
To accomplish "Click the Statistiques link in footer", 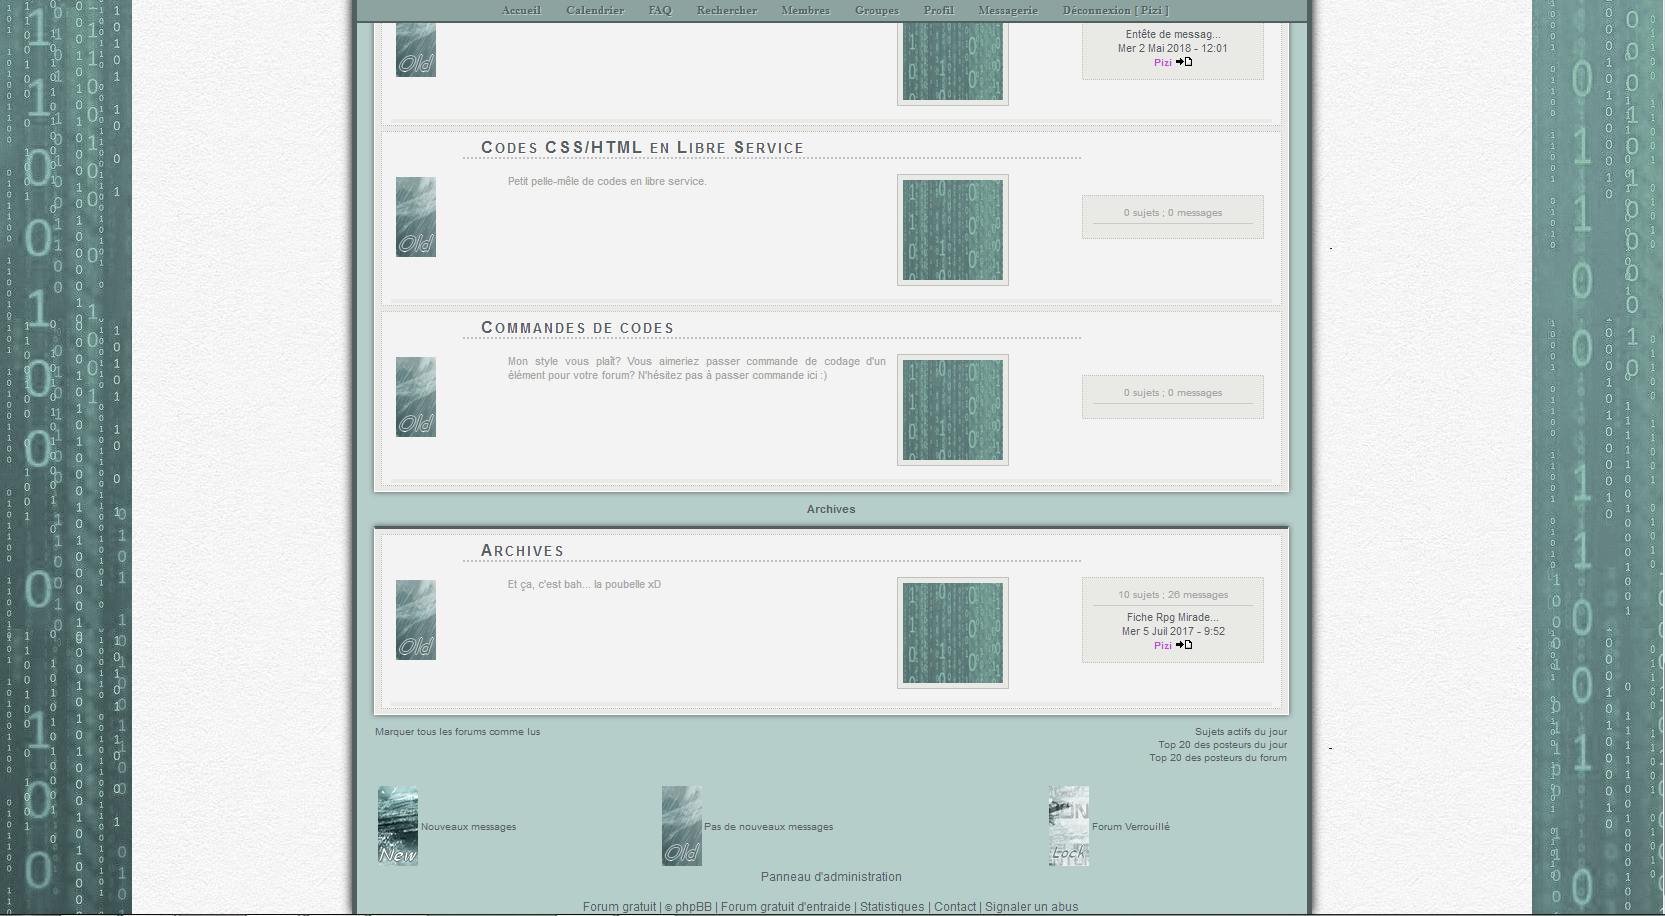I will (x=892, y=907).
